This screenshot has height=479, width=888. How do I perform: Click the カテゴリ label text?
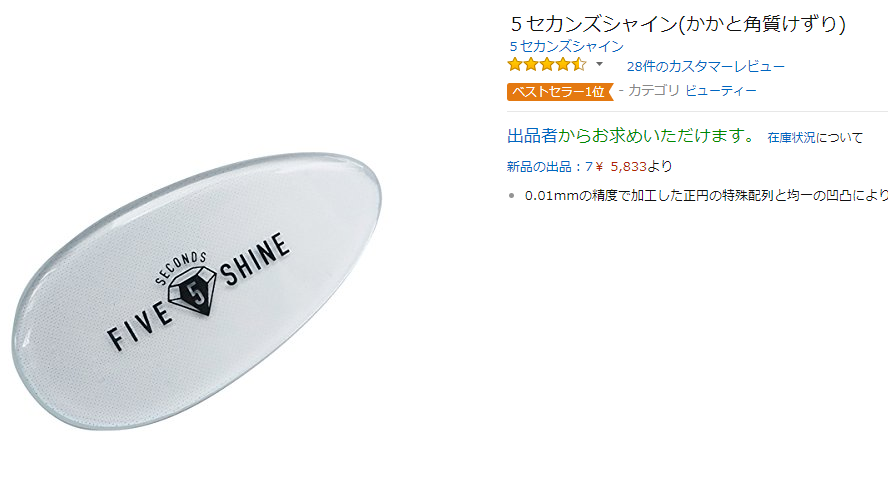[x=654, y=91]
